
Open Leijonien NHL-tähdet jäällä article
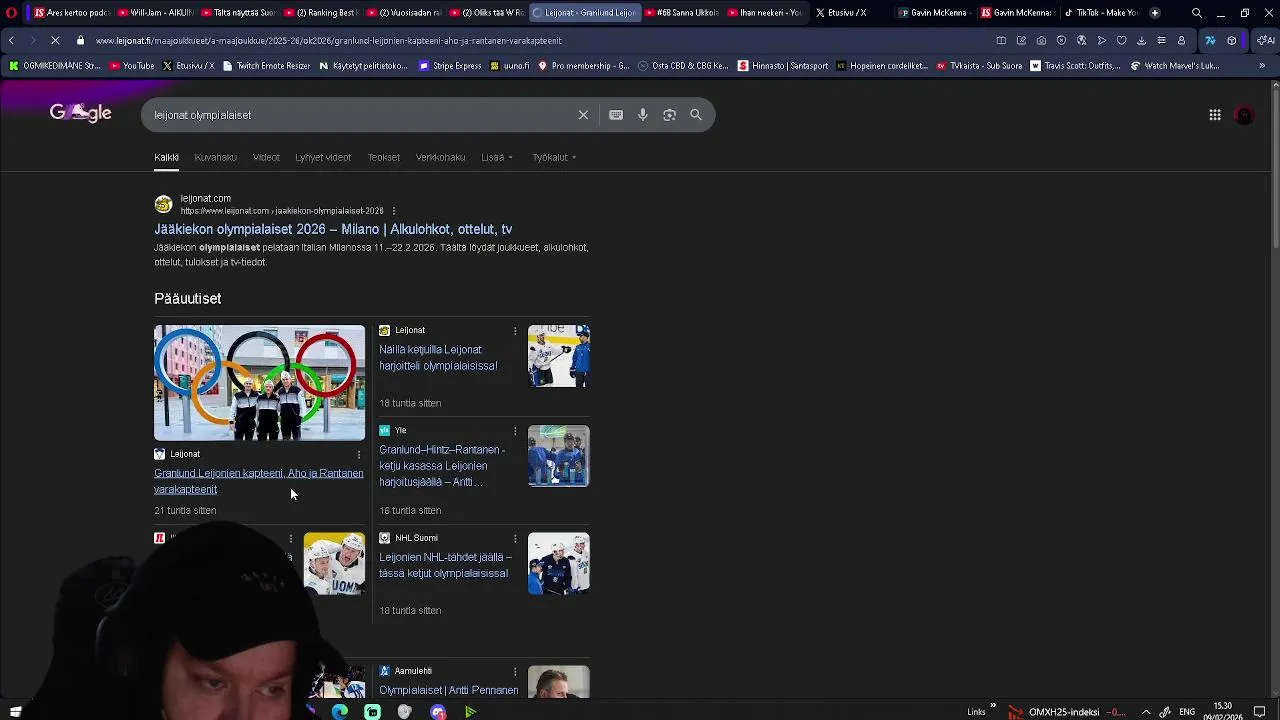(x=445, y=565)
